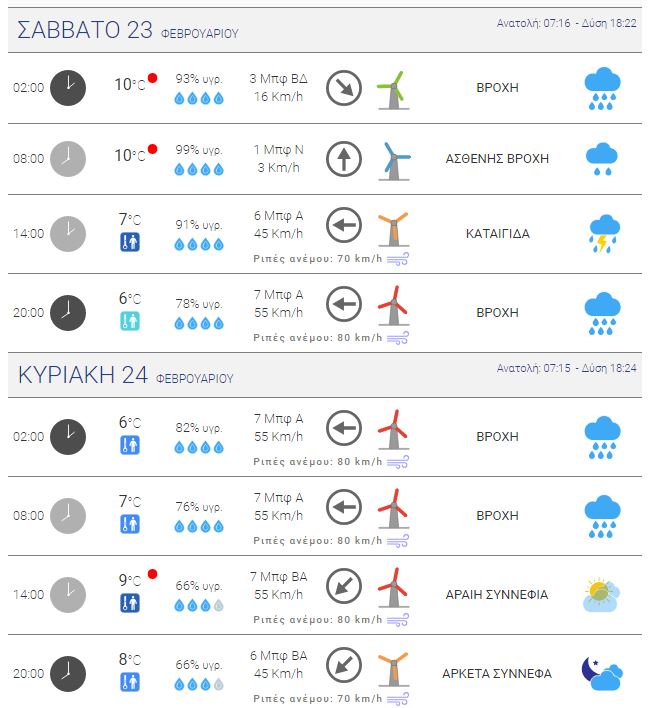650x708 pixels.
Task: Click the upward wind arrow on Saturday 08:00
Action: [x=344, y=159]
